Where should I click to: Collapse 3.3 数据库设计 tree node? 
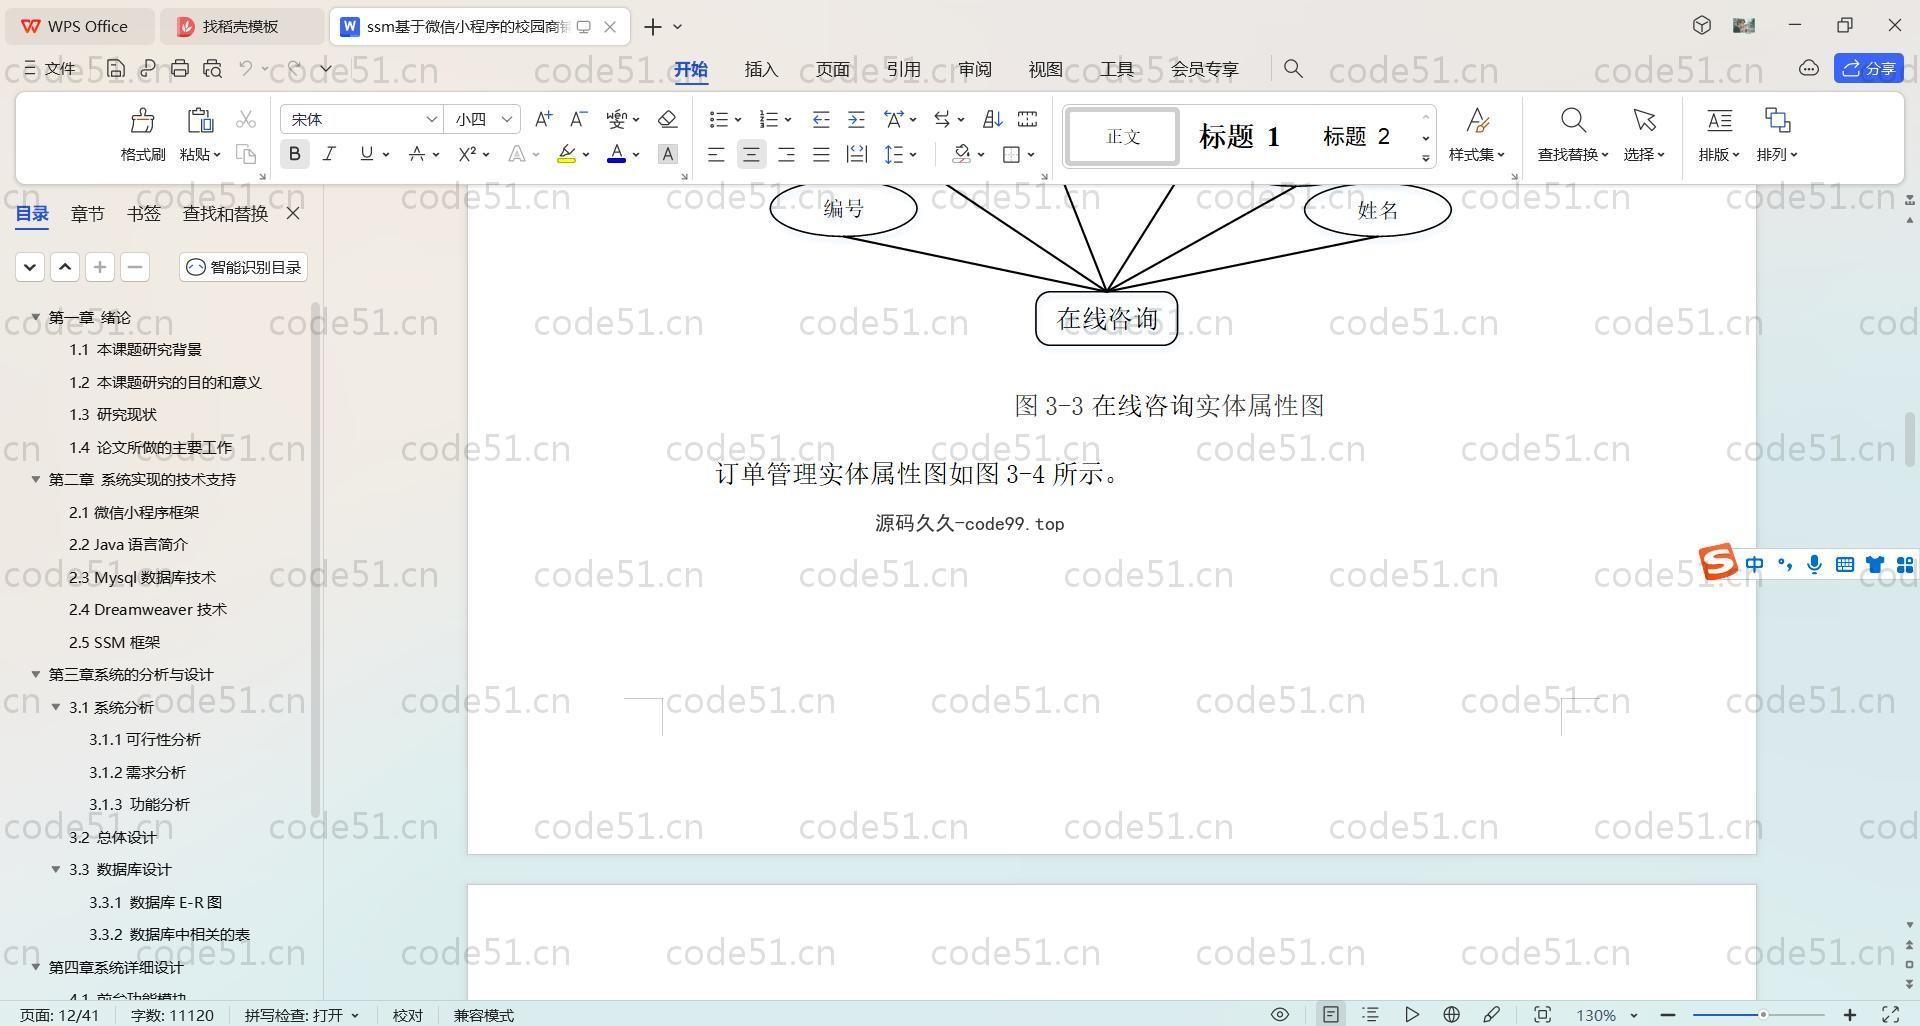click(56, 869)
